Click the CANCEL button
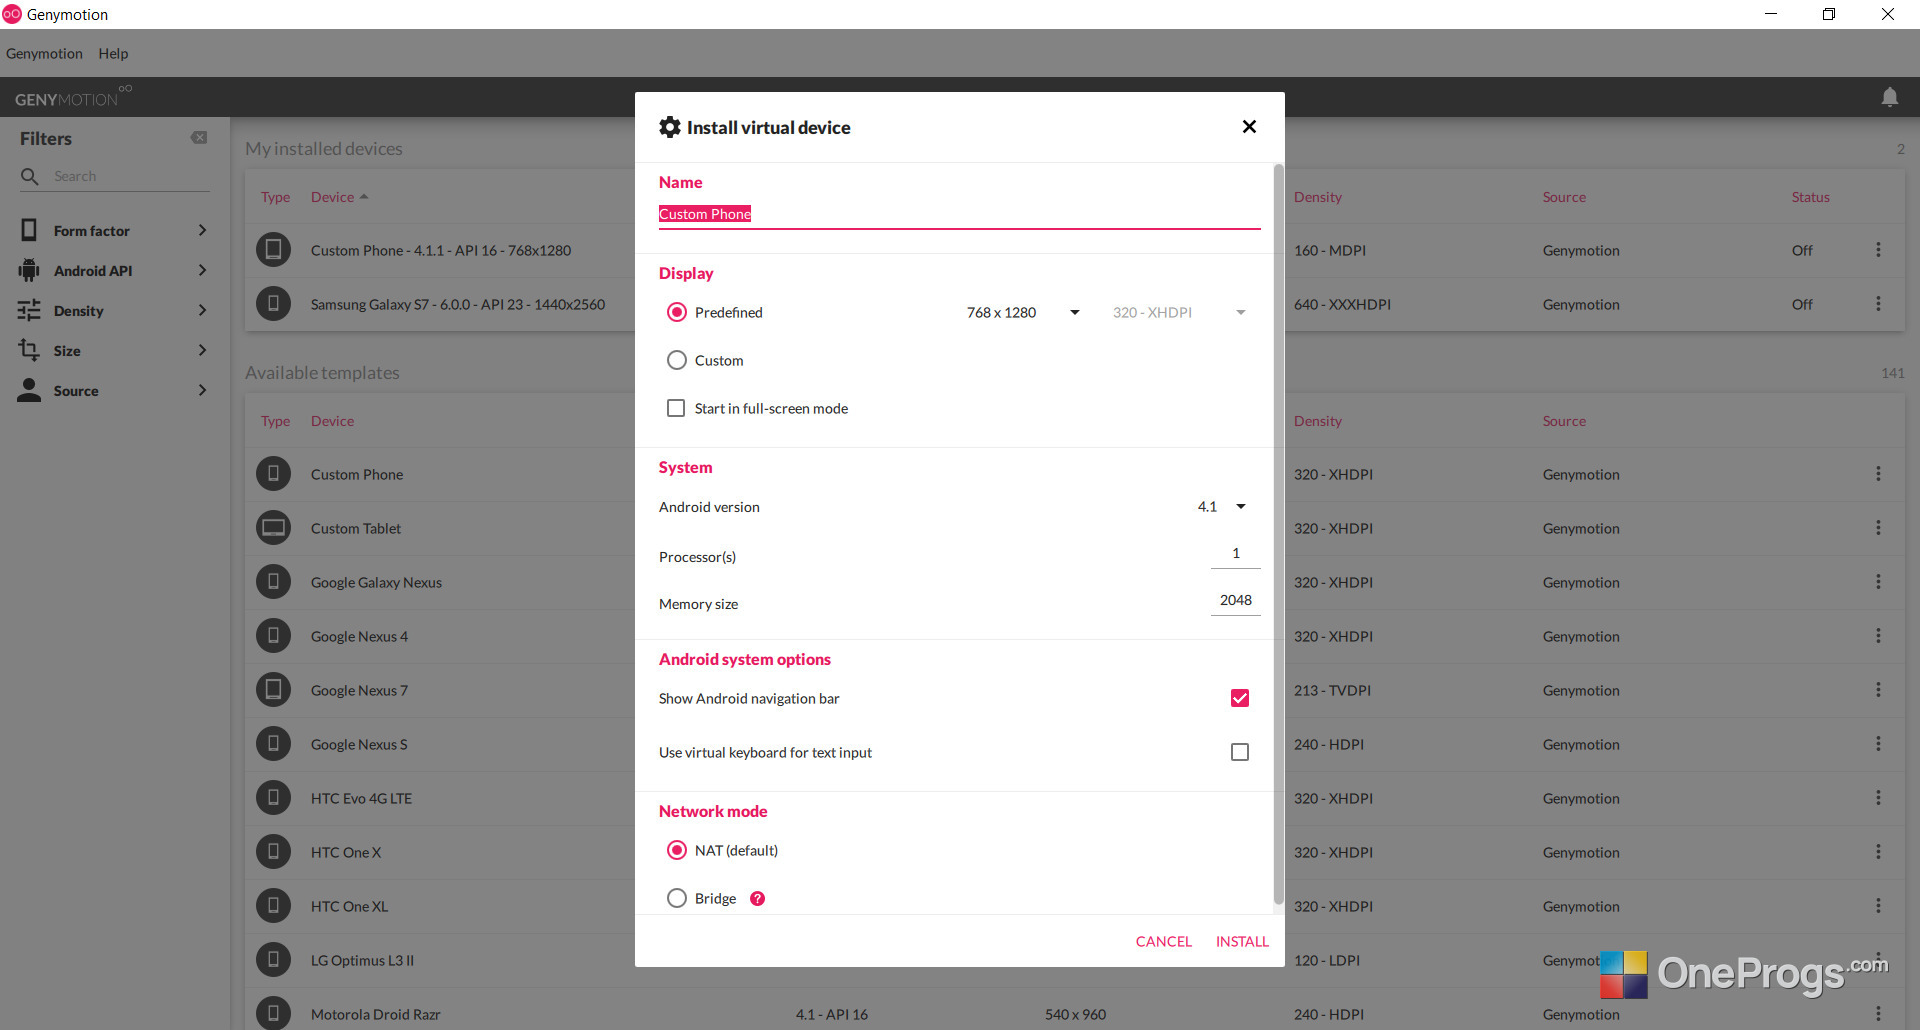Screen dimensions: 1920x1030 click(x=1163, y=941)
